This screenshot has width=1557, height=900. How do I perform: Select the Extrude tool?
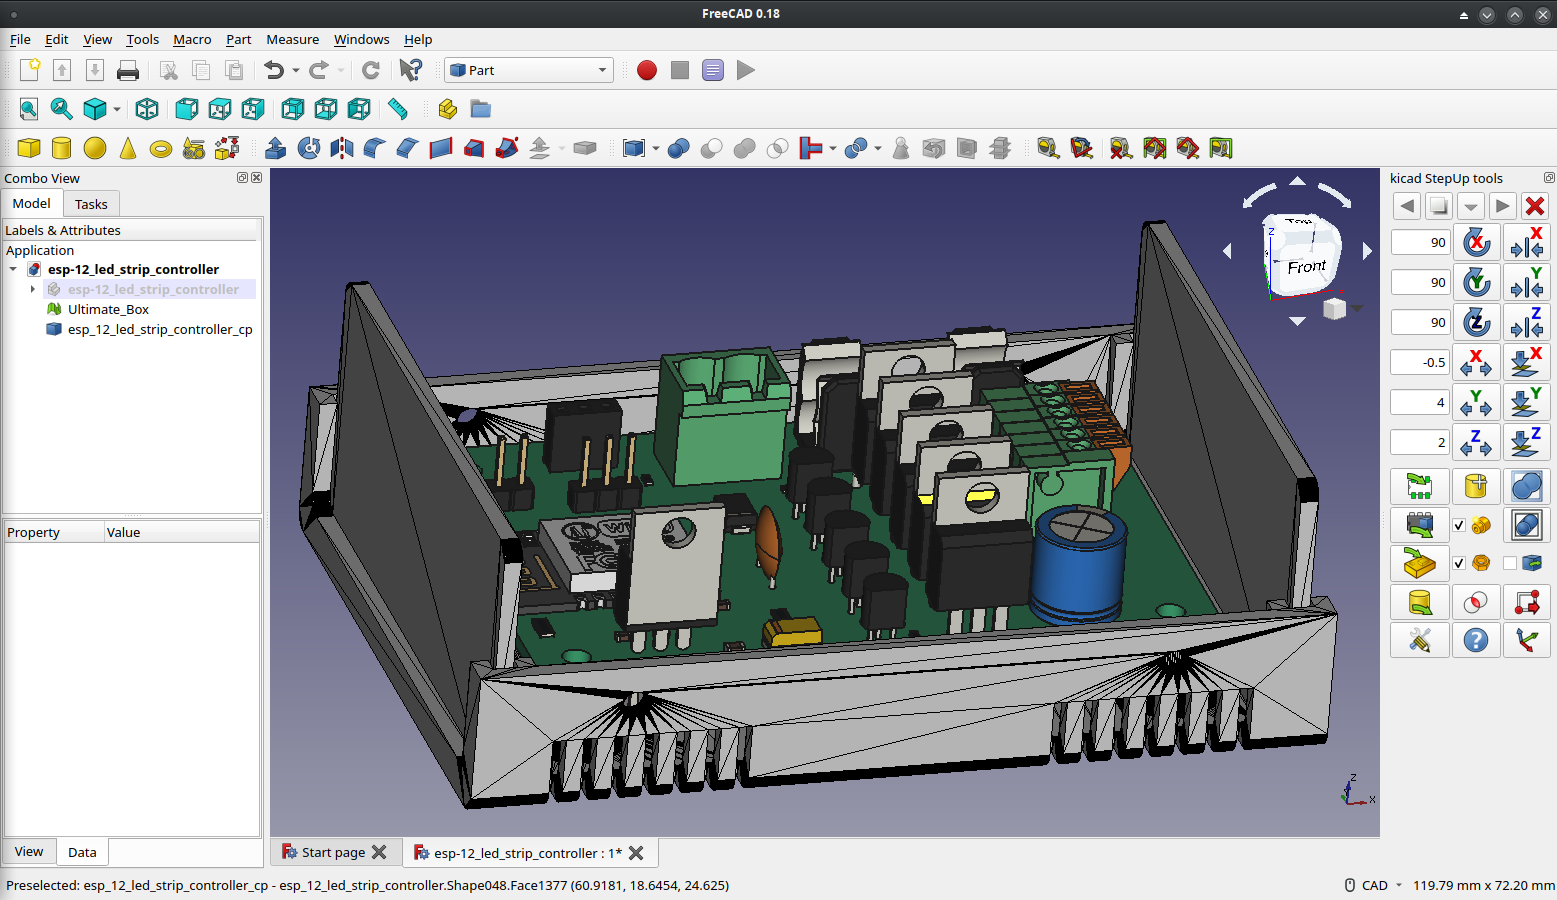point(275,148)
